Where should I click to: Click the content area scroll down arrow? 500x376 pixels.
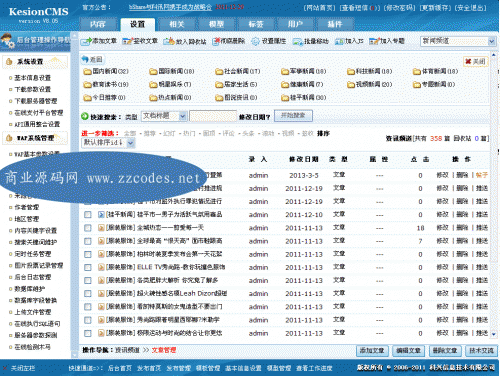click(x=494, y=334)
